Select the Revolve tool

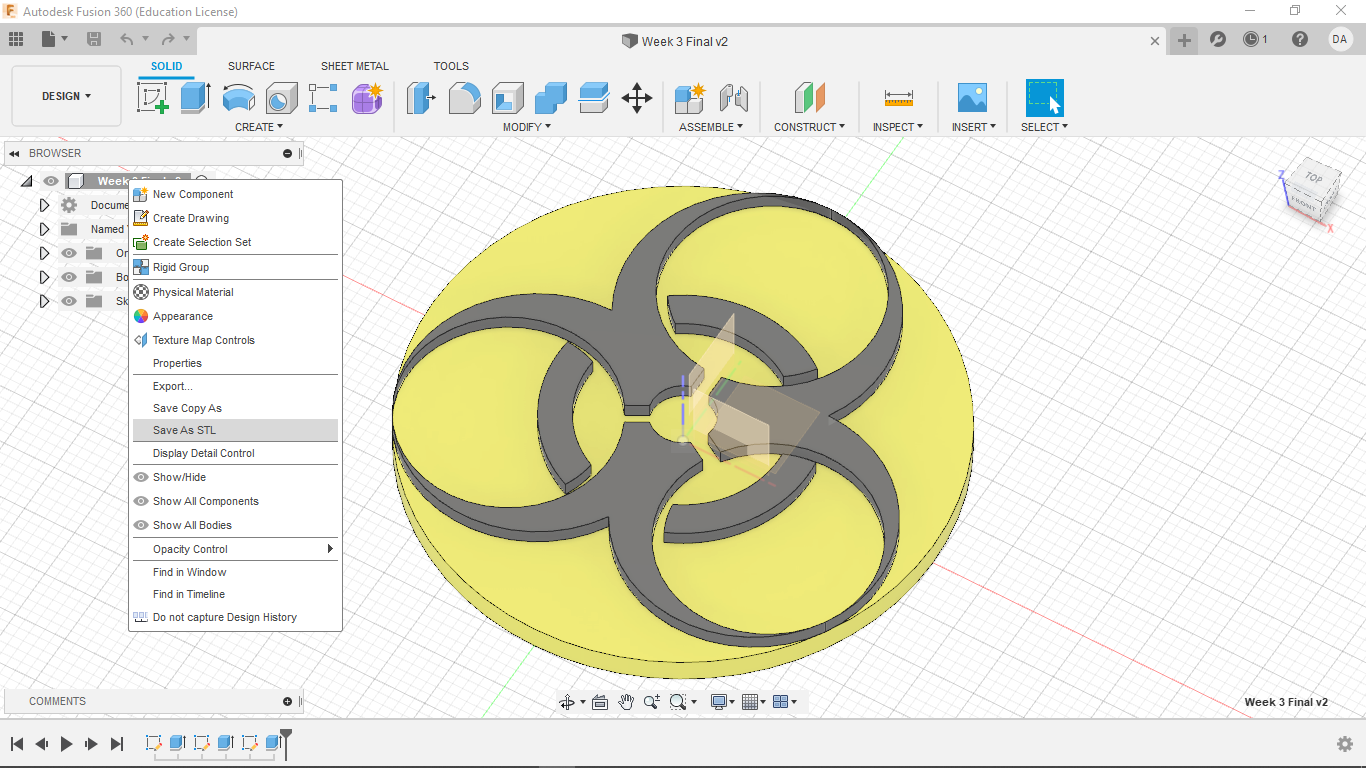click(x=238, y=98)
